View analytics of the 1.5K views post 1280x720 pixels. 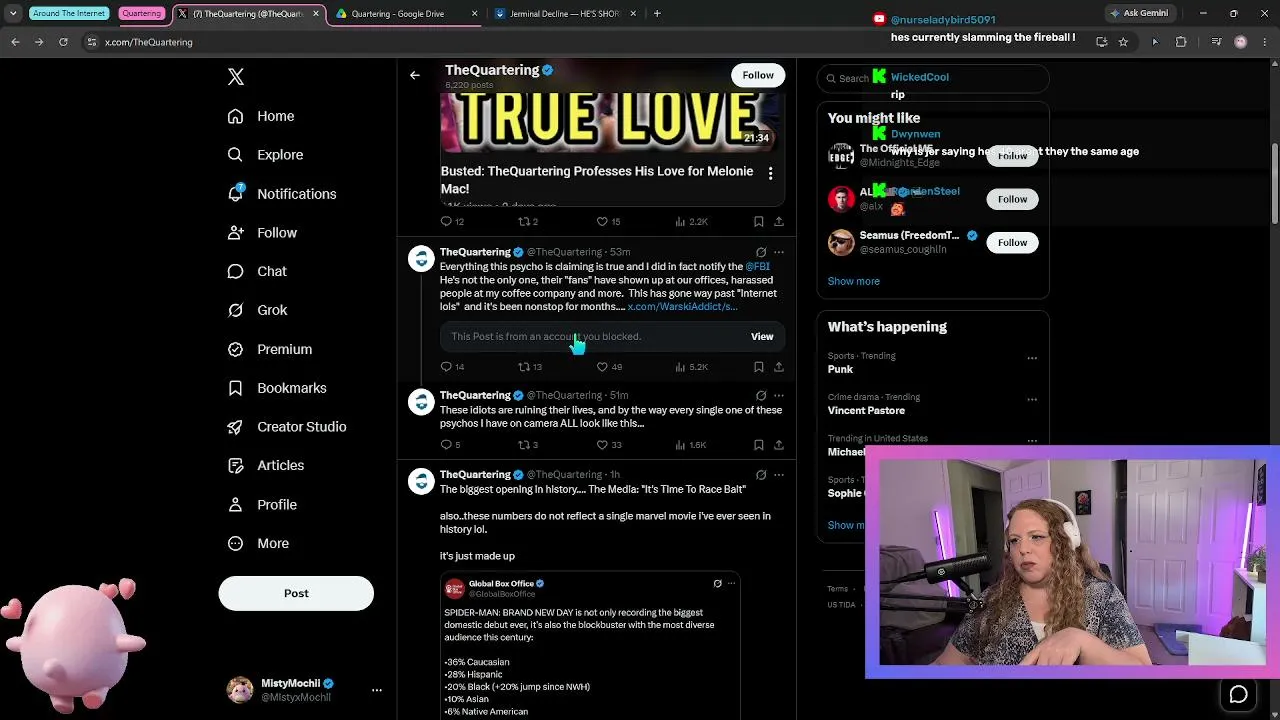(691, 445)
